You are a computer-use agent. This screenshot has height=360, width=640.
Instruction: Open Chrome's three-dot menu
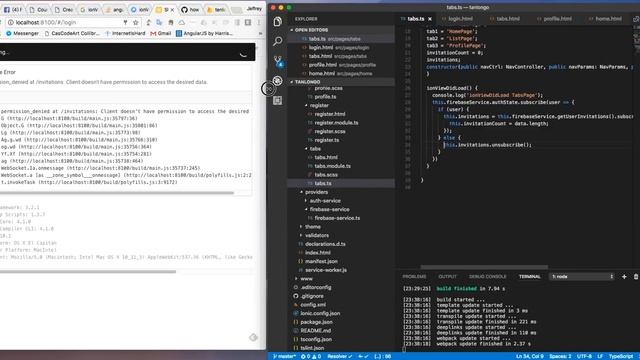(259, 22)
